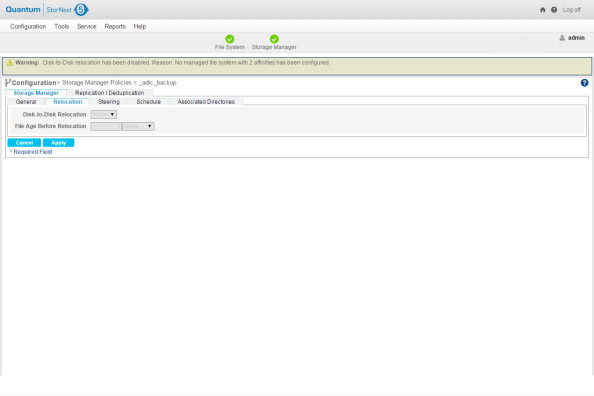Open the Configuration menu

pyautogui.click(x=28, y=27)
